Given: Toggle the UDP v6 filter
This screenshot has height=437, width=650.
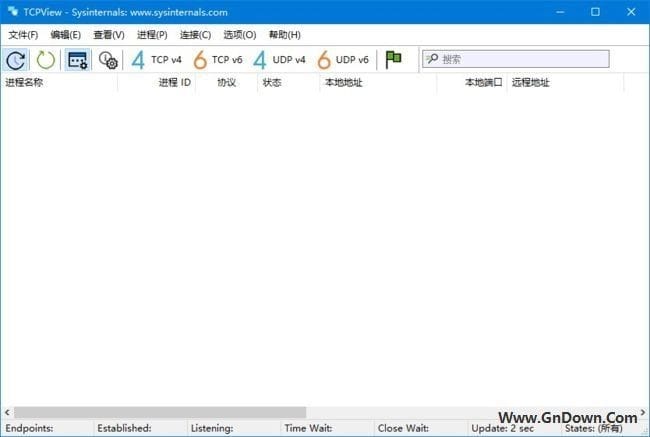Looking at the screenshot, I should (343, 60).
